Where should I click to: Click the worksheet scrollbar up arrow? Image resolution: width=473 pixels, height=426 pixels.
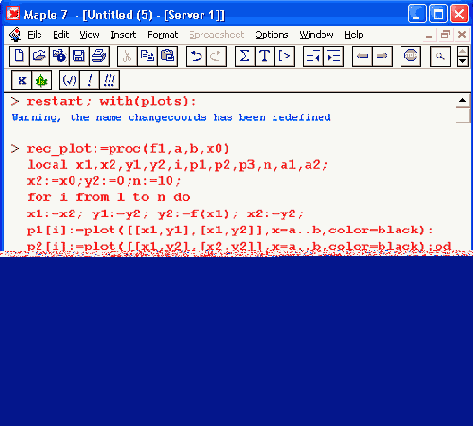tap(462, 101)
